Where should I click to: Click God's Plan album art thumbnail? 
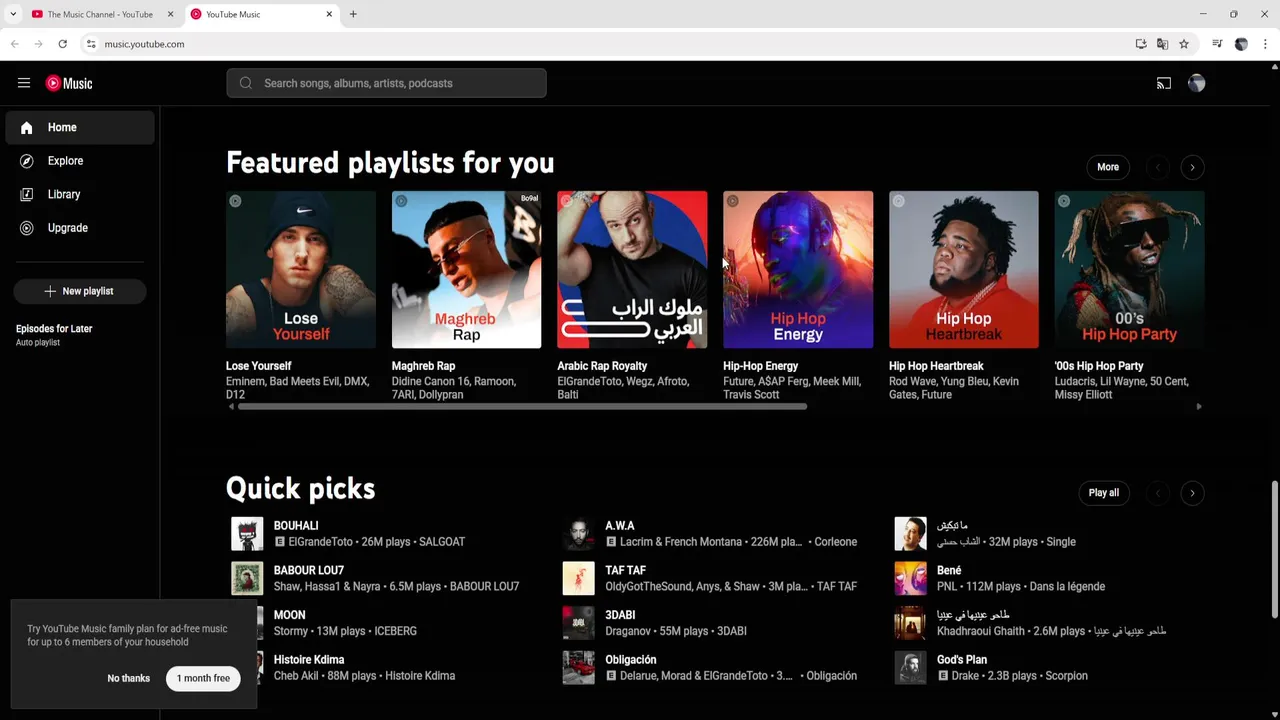point(910,668)
